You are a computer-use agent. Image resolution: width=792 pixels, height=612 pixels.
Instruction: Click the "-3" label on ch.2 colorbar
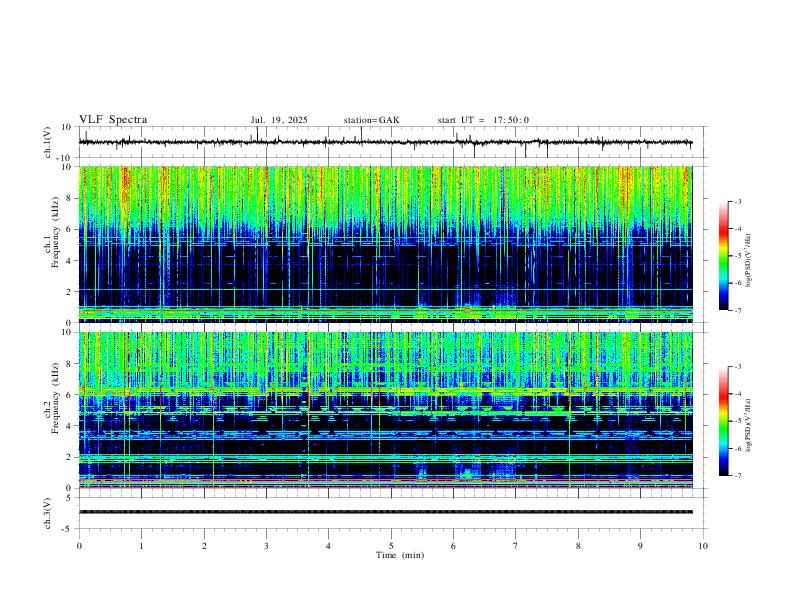737,367
